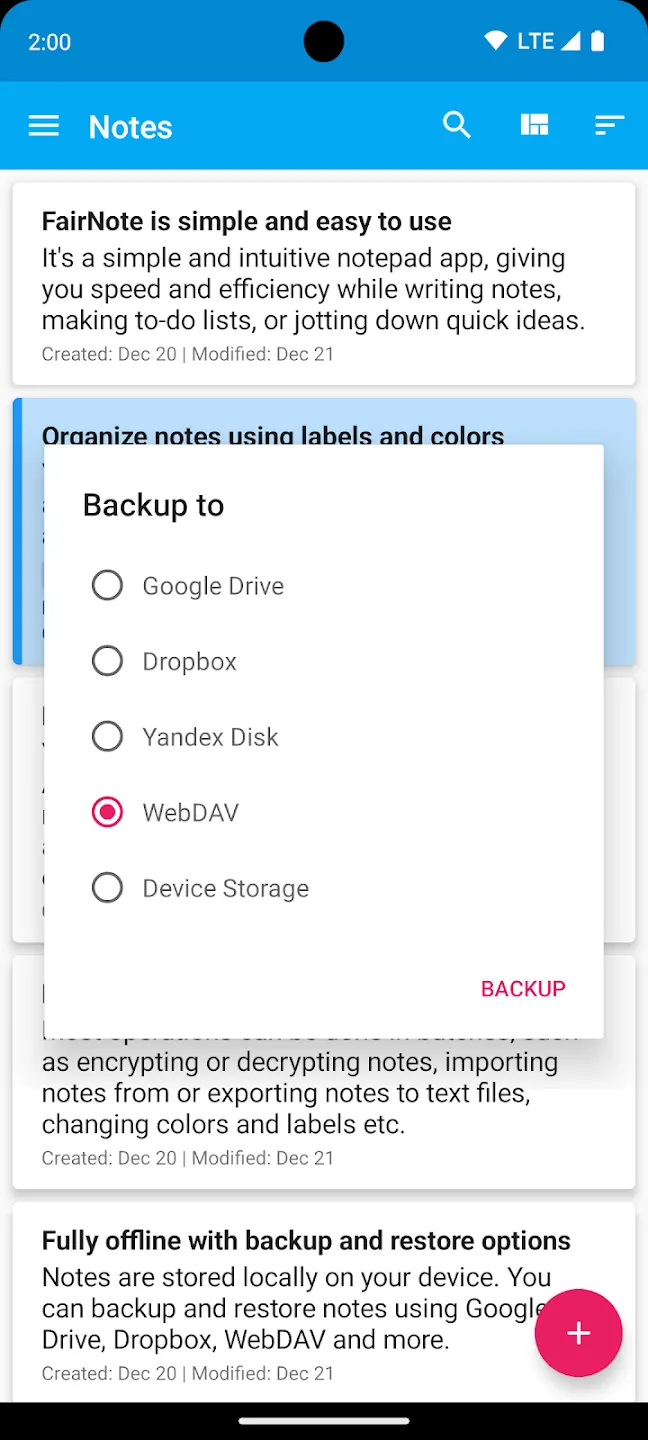This screenshot has width=648, height=1440.
Task: Tap the Dropbox label text
Action: click(x=190, y=662)
